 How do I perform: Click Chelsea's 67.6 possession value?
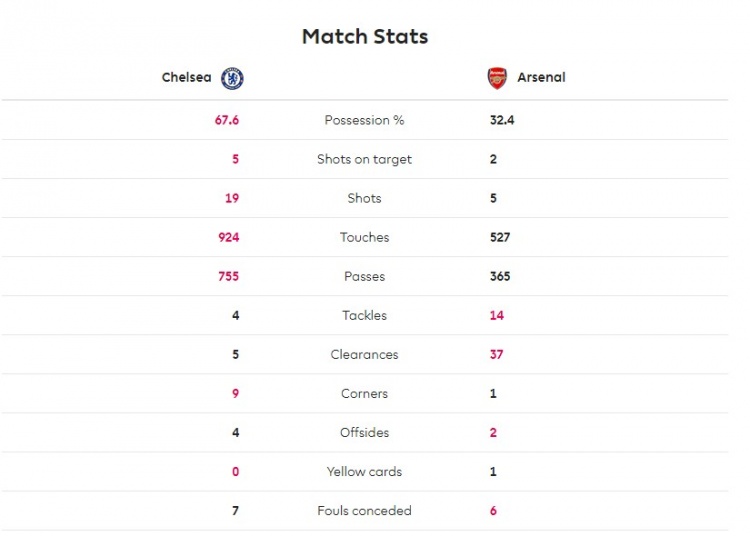(227, 120)
